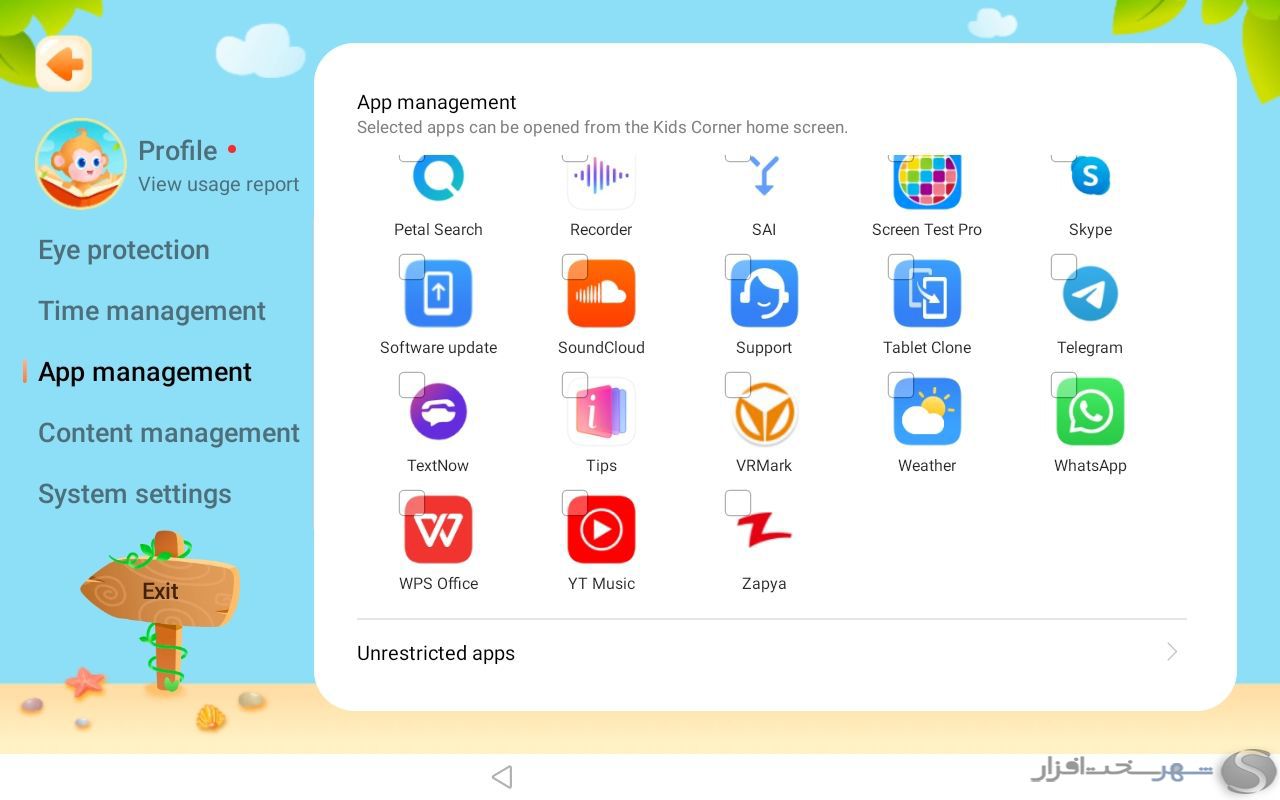Select the Tablet Clone checkbox
This screenshot has height=800, width=1280.
click(x=900, y=267)
